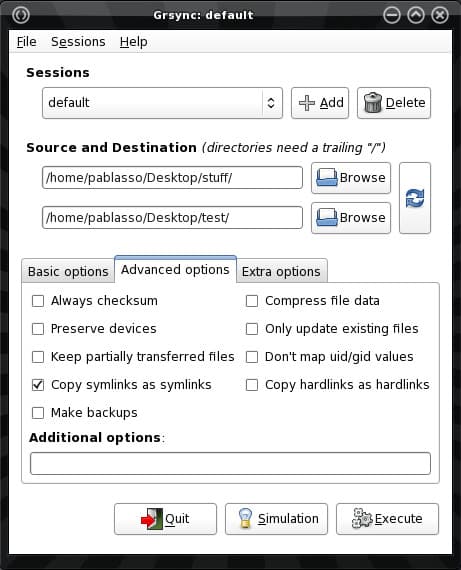Open the default sessions dropdown
The width and height of the screenshot is (461, 570).
(162, 103)
